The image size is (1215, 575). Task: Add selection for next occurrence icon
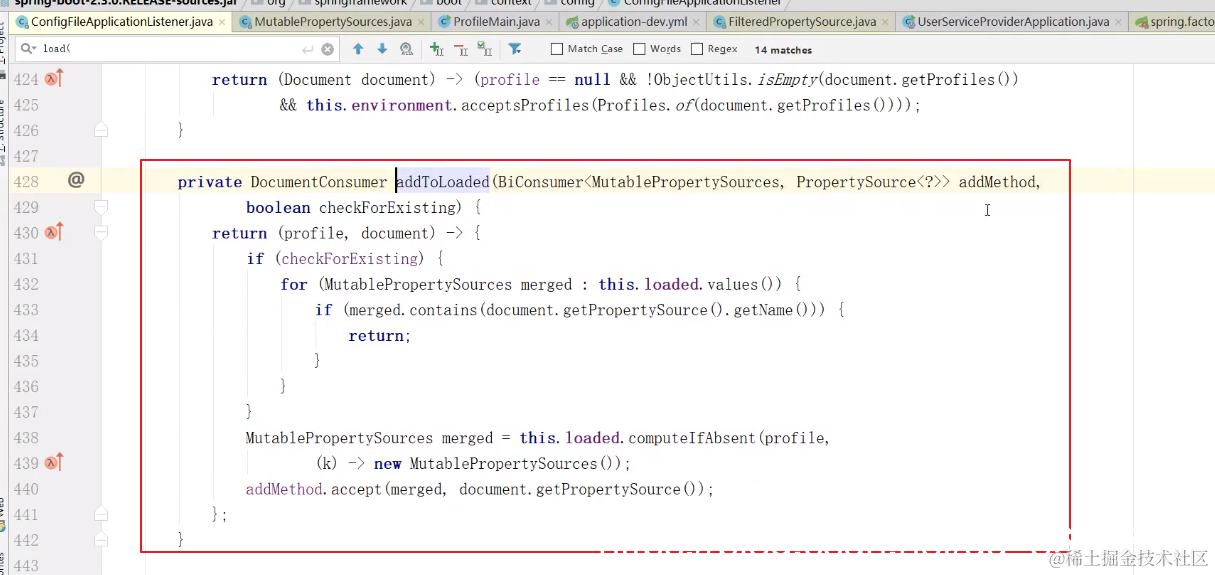pyautogui.click(x=436, y=49)
